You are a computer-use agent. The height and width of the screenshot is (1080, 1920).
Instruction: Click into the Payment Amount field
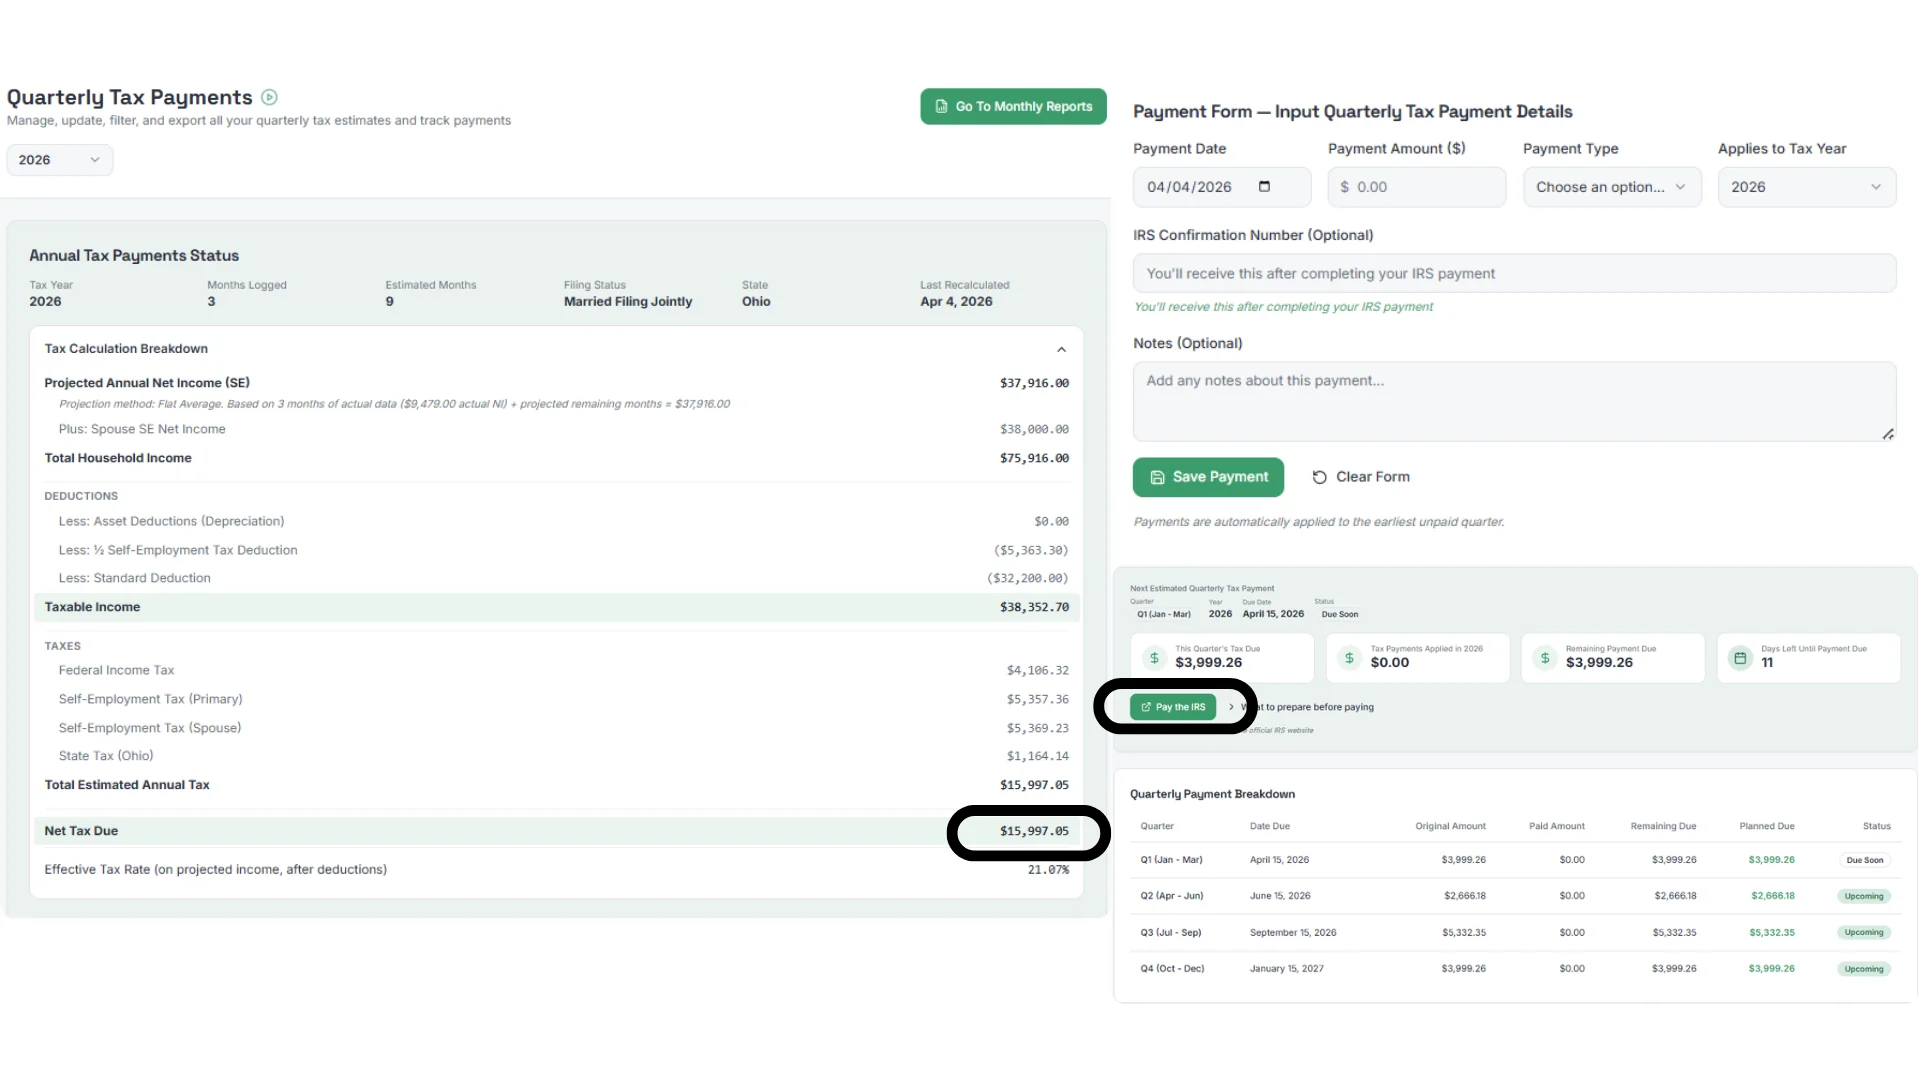click(x=1416, y=187)
